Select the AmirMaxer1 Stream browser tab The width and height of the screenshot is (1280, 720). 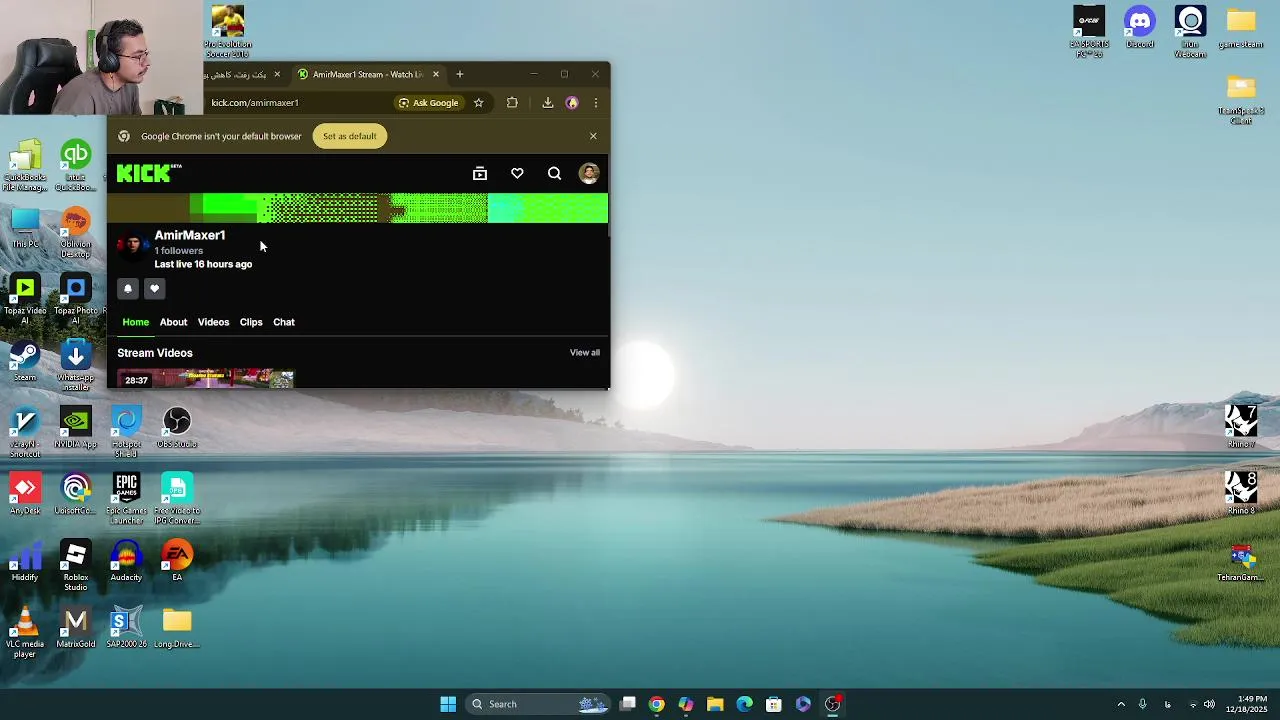point(367,74)
